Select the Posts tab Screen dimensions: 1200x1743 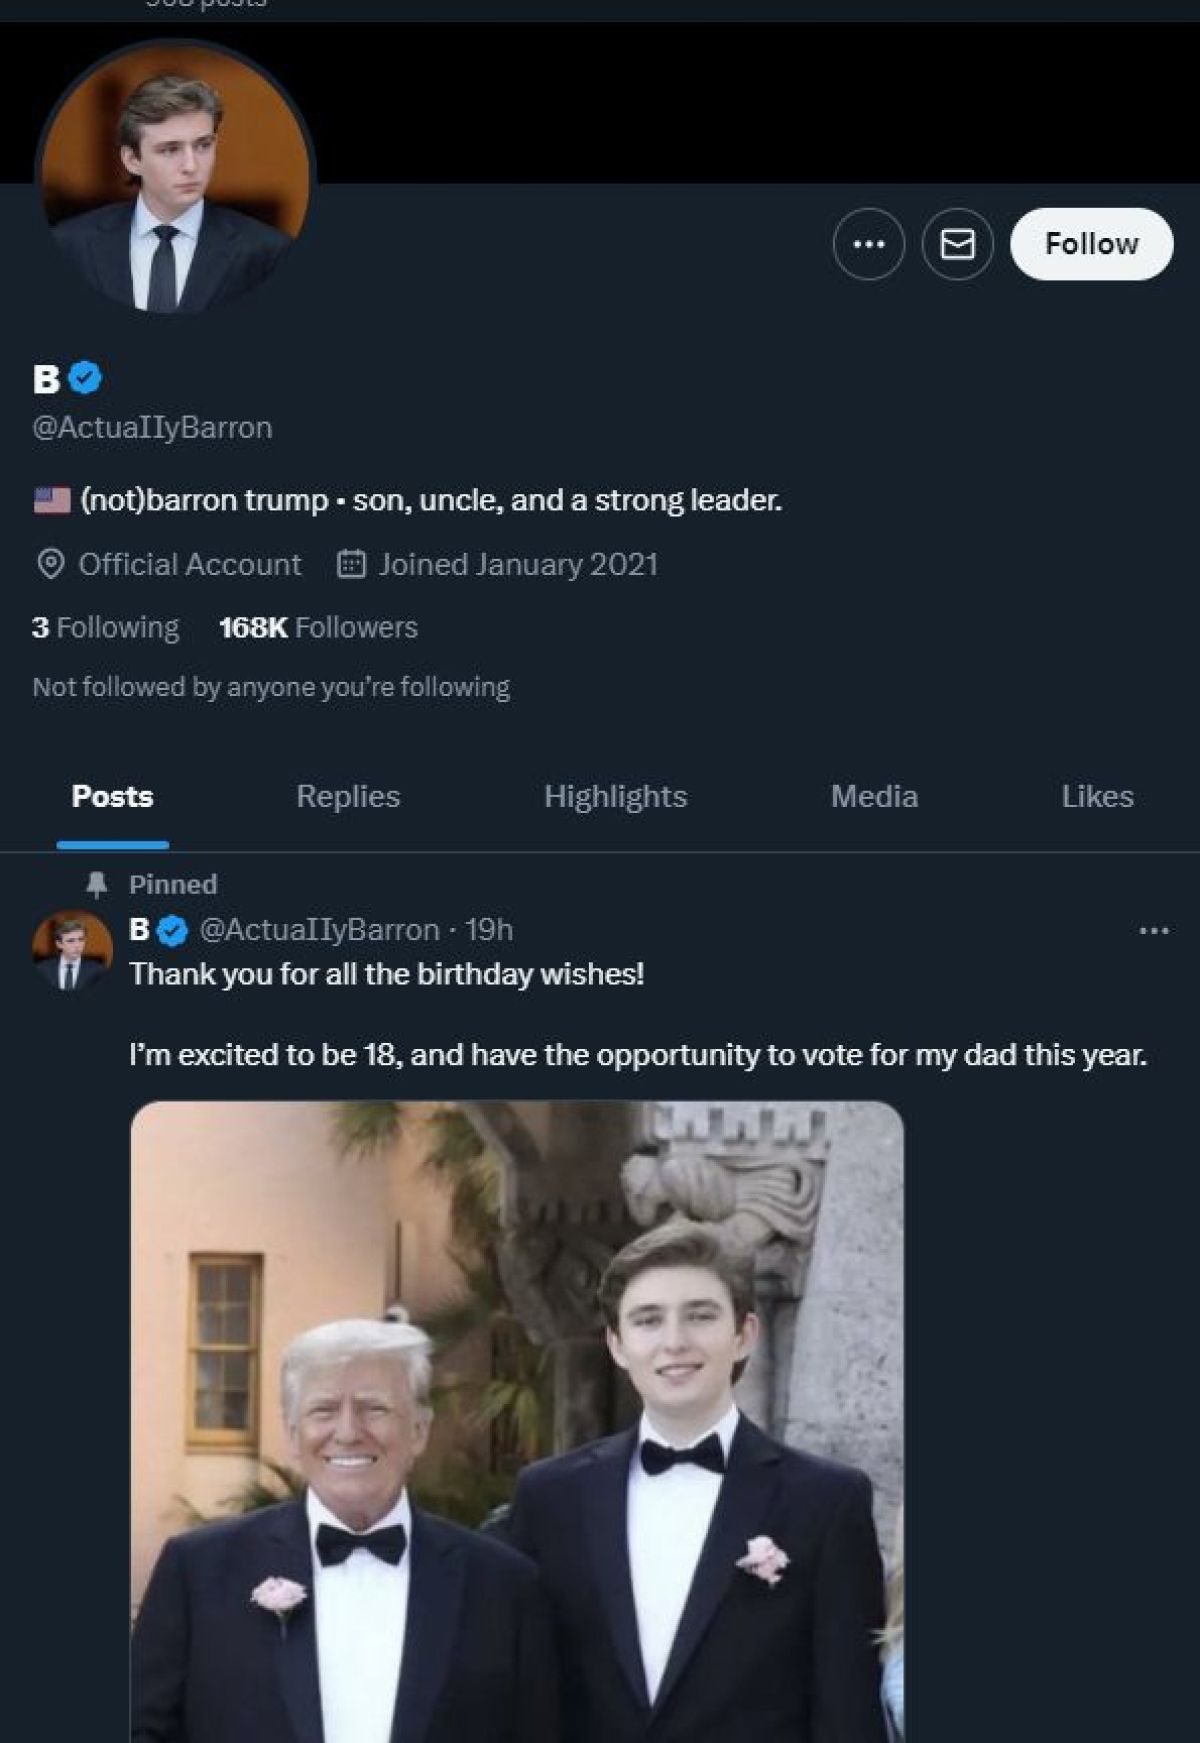(x=112, y=796)
